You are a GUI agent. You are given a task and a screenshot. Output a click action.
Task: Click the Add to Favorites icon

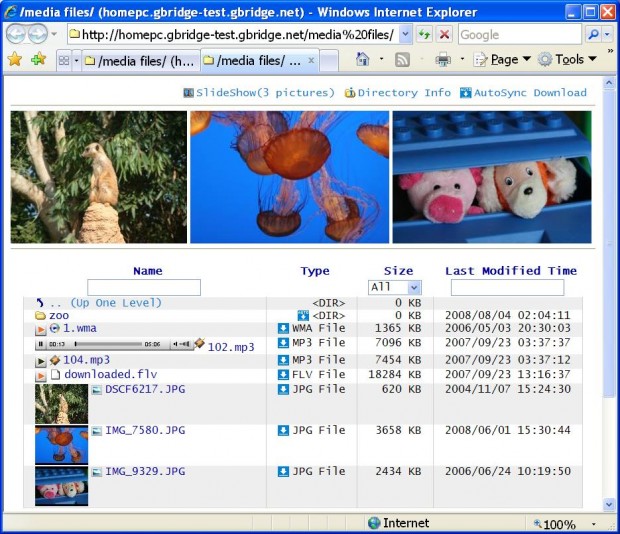[38, 60]
